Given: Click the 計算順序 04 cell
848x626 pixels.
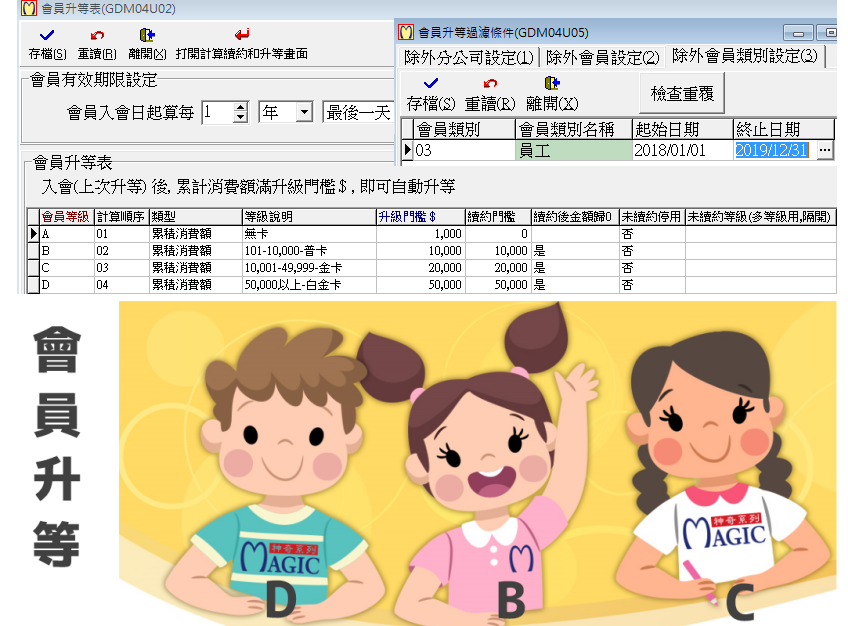Looking at the screenshot, I should (121, 284).
